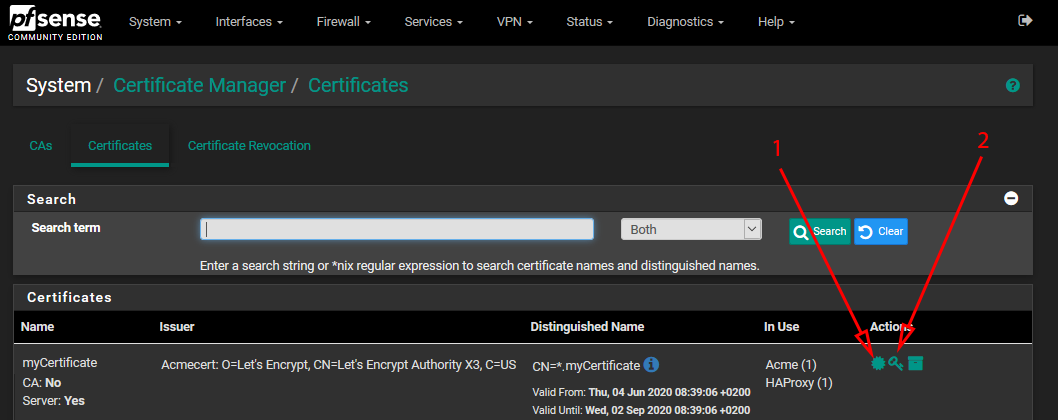Click the export private key icon
The image size is (1058, 420).
pos(896,363)
